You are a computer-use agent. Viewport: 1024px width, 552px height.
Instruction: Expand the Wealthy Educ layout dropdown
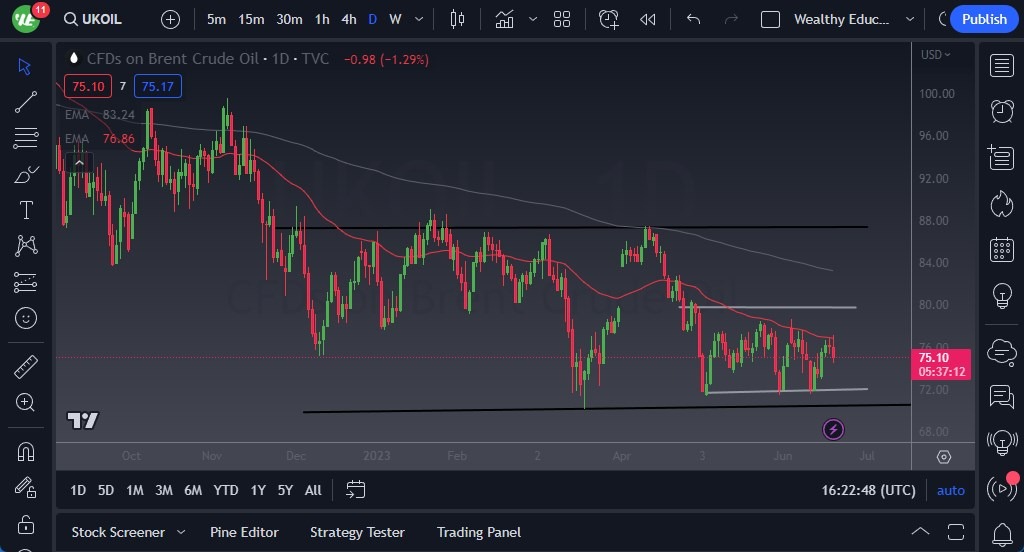pyautogui.click(x=910, y=19)
